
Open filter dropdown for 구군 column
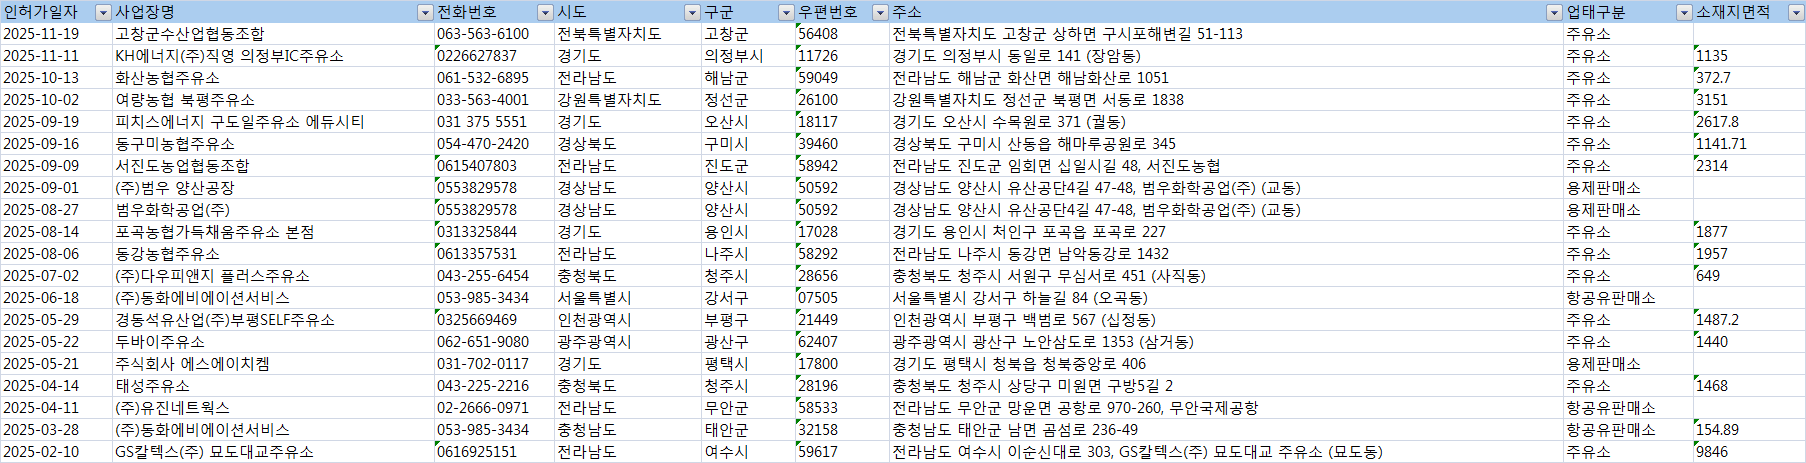click(x=786, y=12)
